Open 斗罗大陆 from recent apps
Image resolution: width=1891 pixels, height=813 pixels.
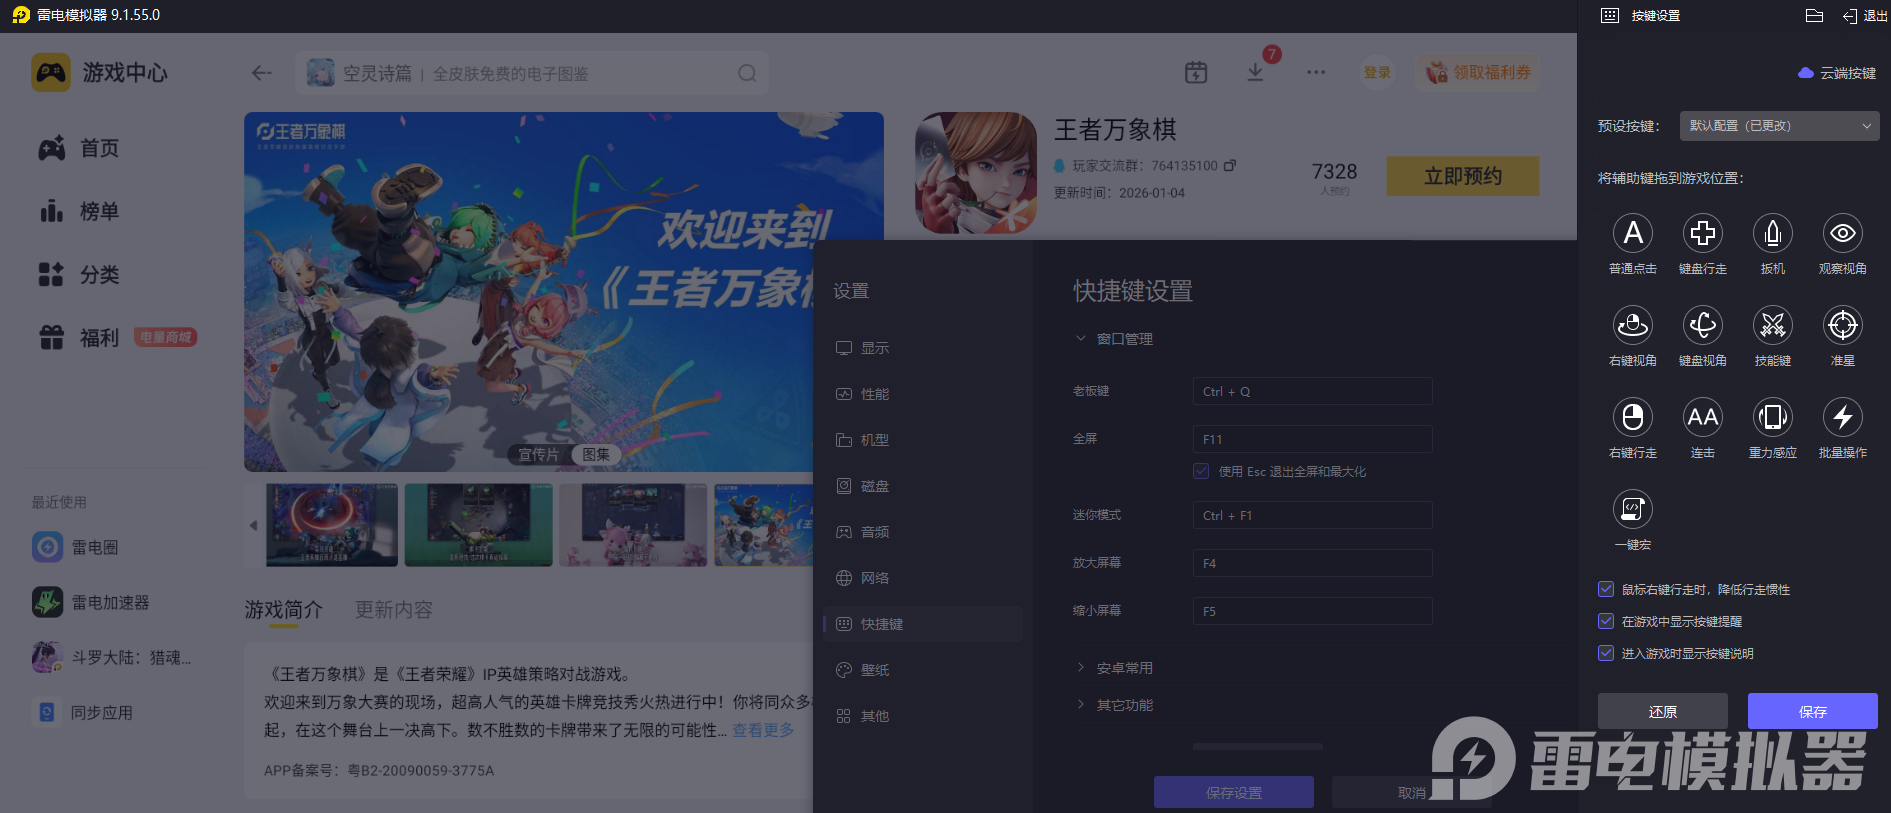[x=111, y=657]
